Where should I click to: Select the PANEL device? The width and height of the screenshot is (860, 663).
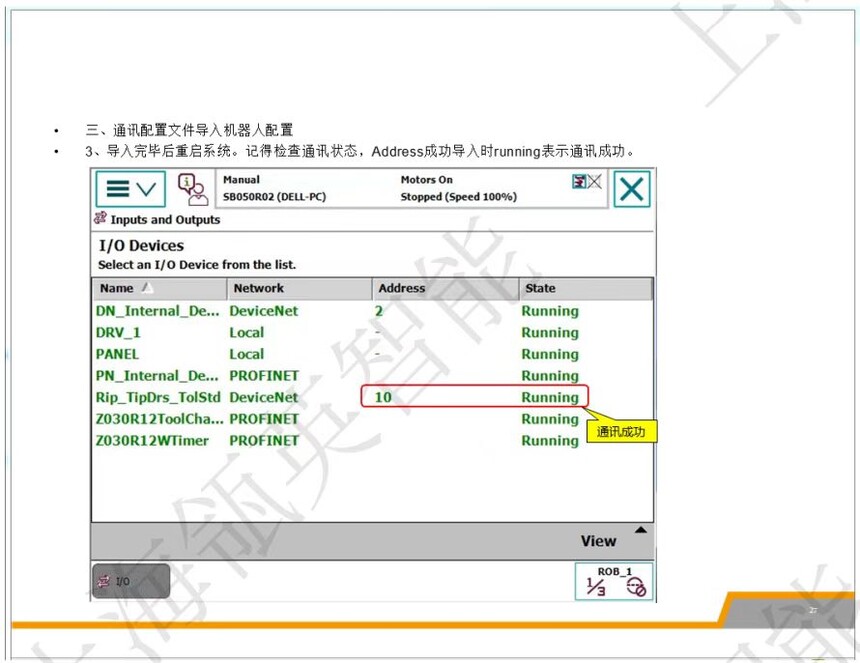click(372, 354)
